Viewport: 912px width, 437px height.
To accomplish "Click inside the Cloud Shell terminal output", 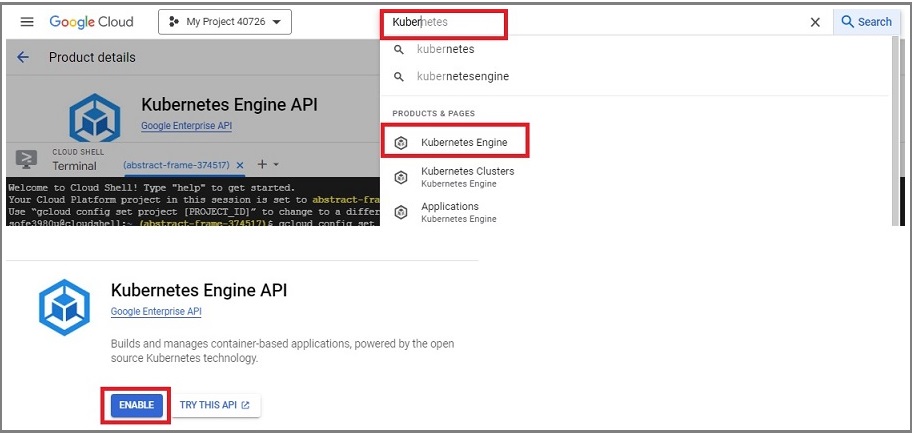I will click(193, 201).
